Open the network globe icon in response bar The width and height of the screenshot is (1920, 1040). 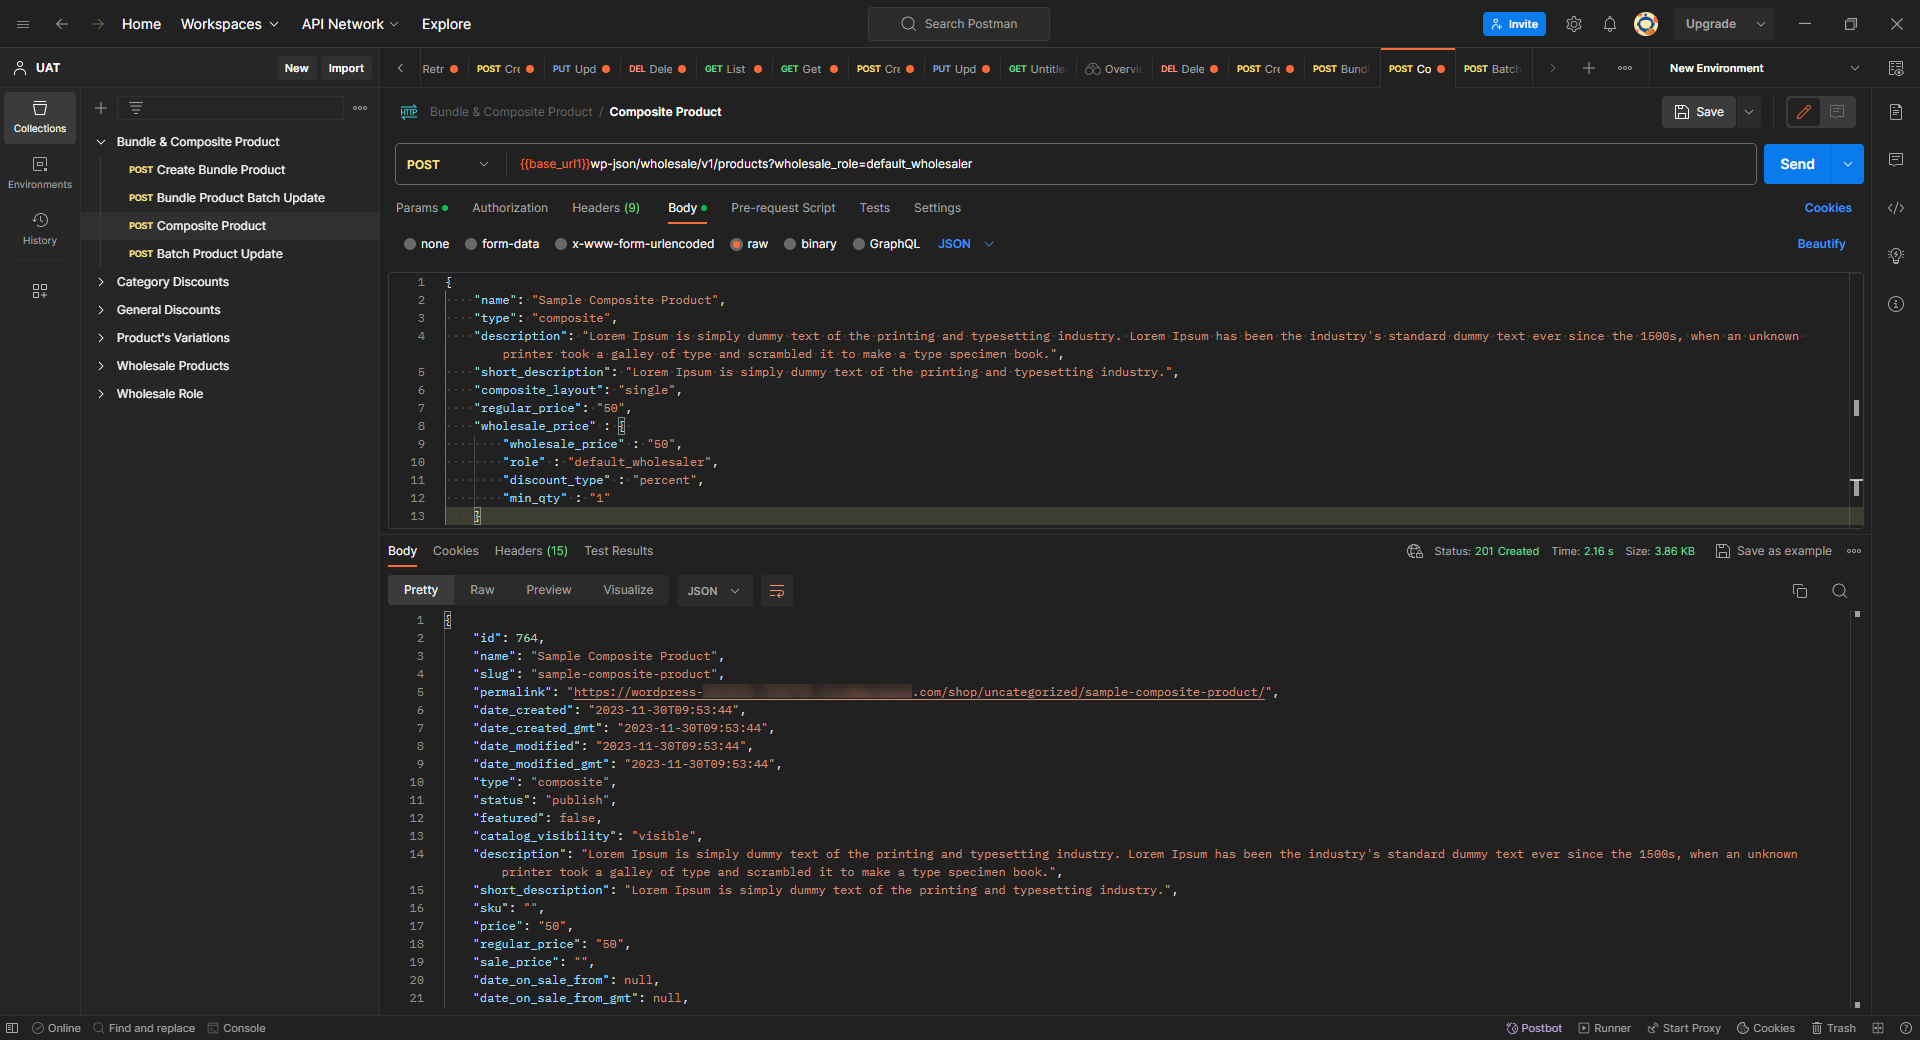1415,551
